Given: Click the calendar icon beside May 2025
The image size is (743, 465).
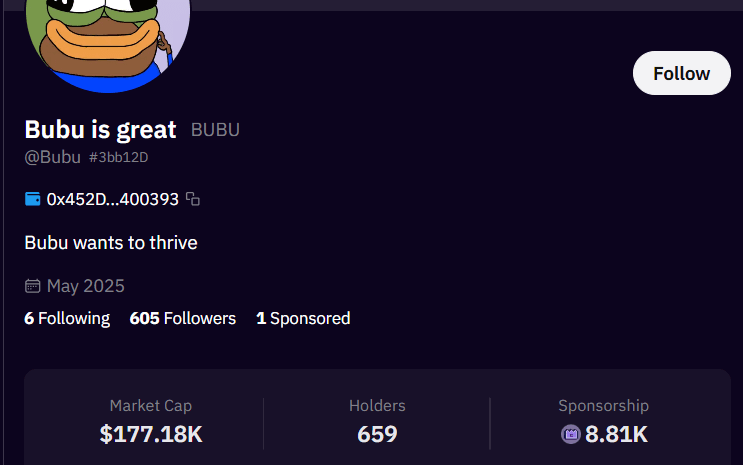Looking at the screenshot, I should pos(33,286).
